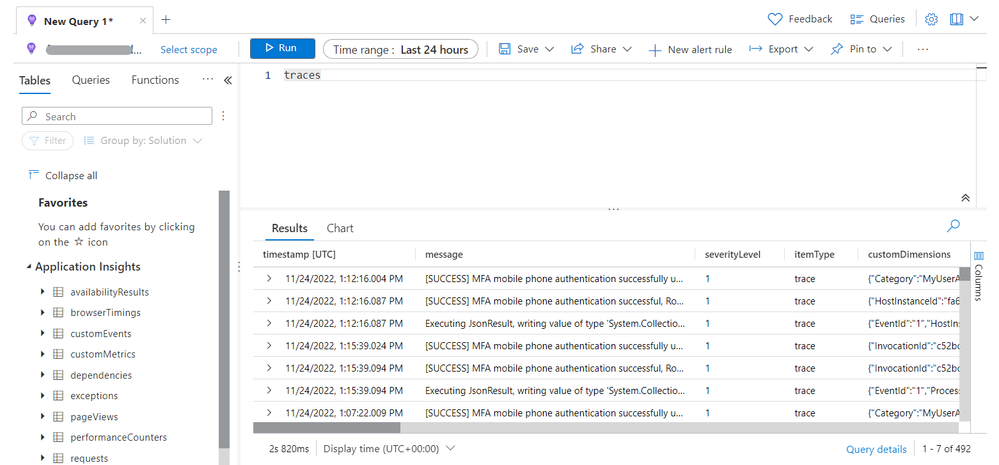
Task: Open search options vertical ellipsis
Action: (x=223, y=116)
